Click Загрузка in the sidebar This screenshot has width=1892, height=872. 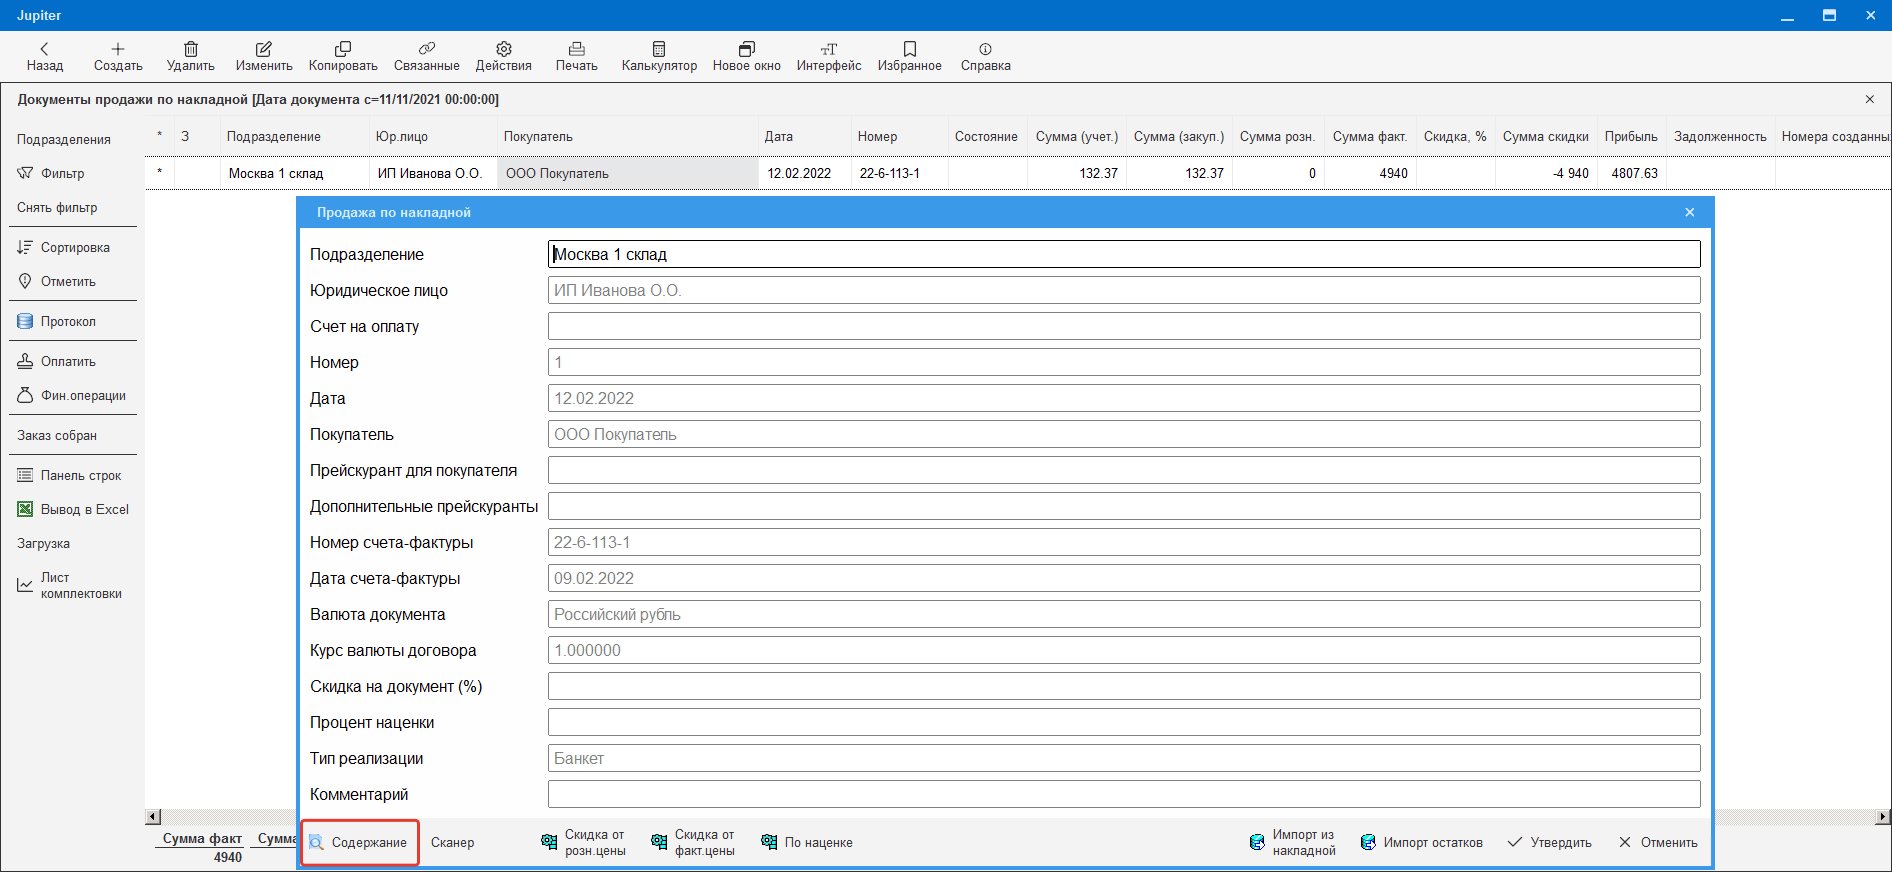click(43, 543)
